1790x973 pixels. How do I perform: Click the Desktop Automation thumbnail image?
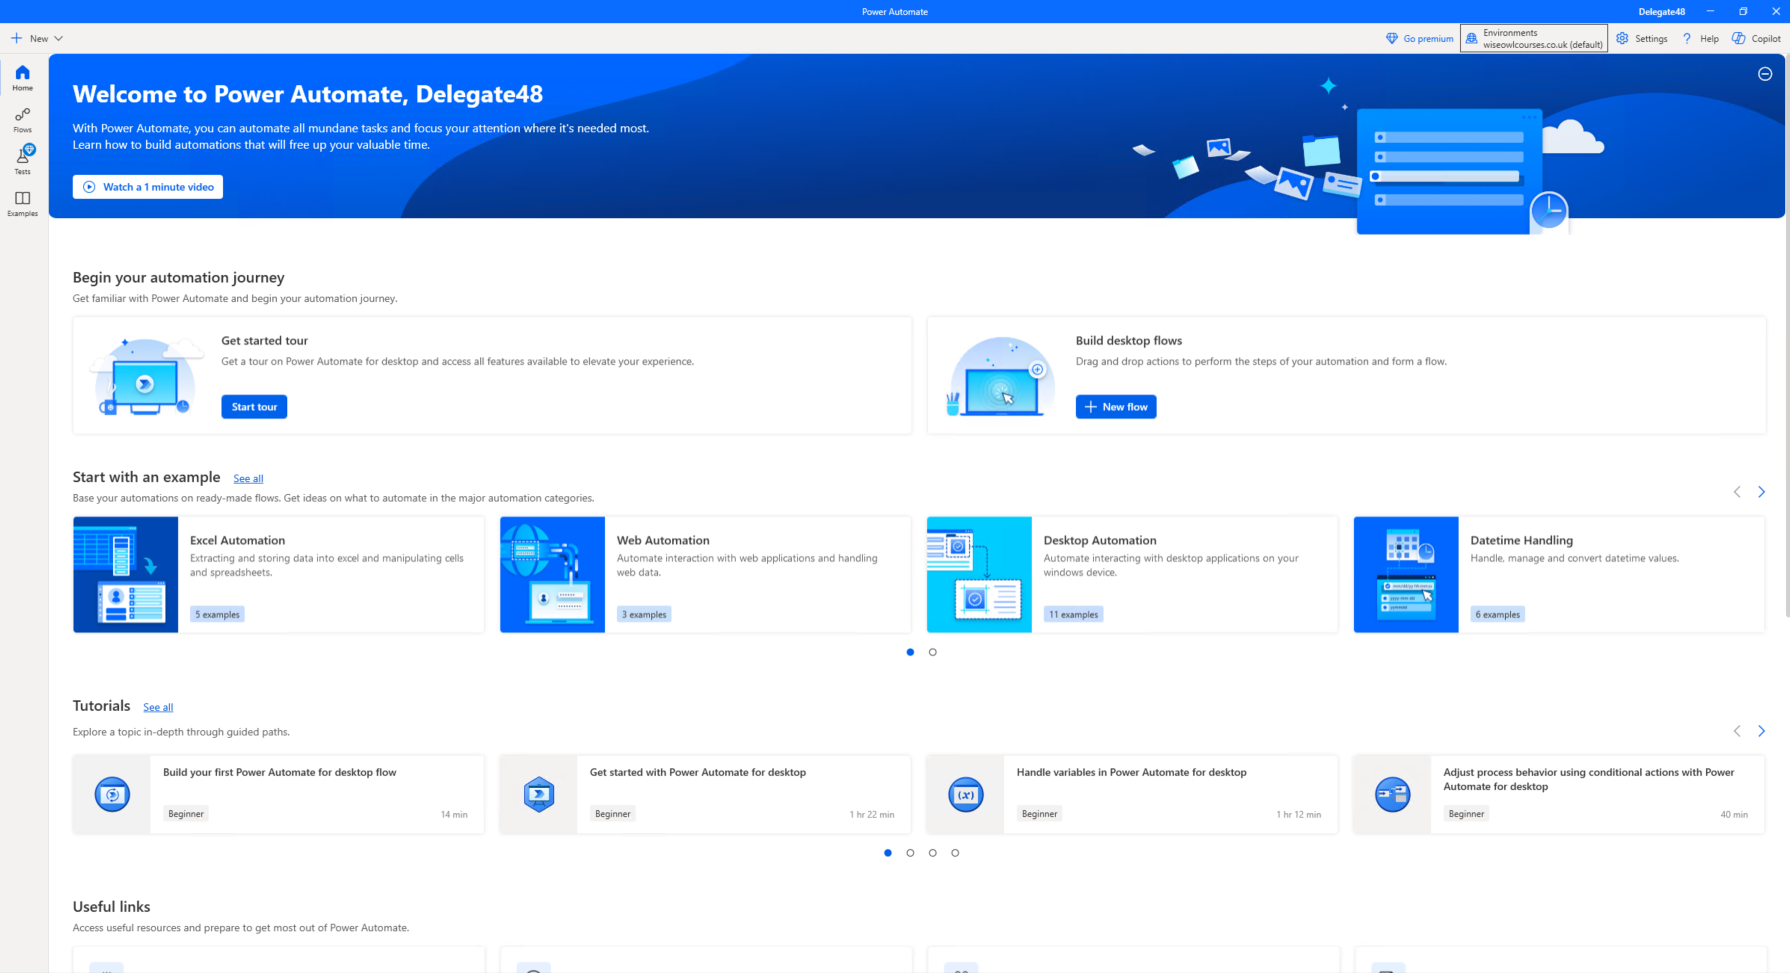point(979,574)
